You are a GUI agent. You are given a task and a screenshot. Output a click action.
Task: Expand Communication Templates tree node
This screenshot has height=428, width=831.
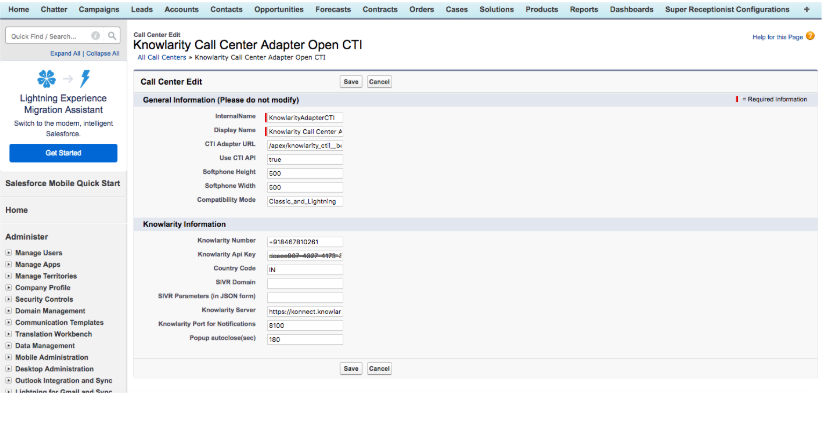(8, 323)
